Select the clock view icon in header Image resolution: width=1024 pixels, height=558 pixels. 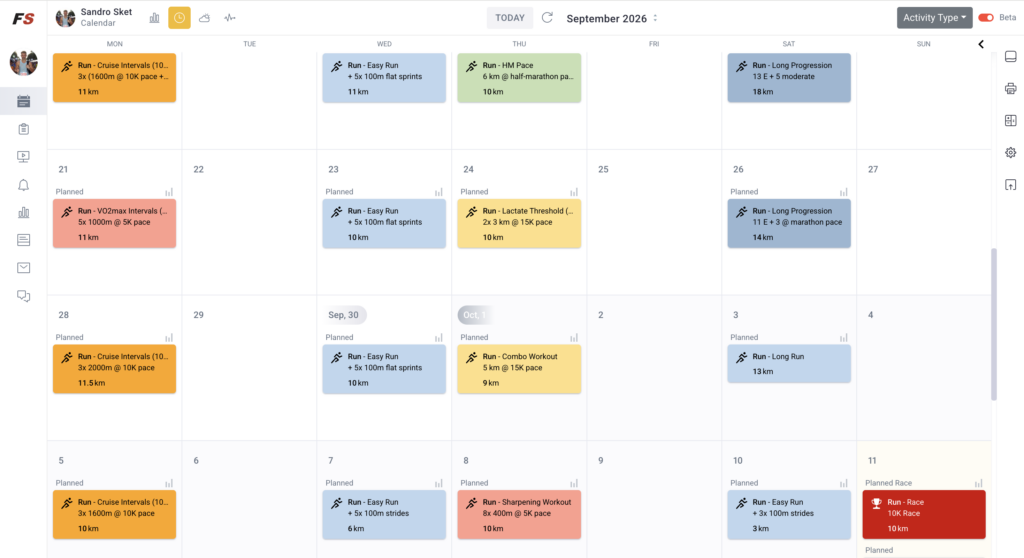point(180,18)
